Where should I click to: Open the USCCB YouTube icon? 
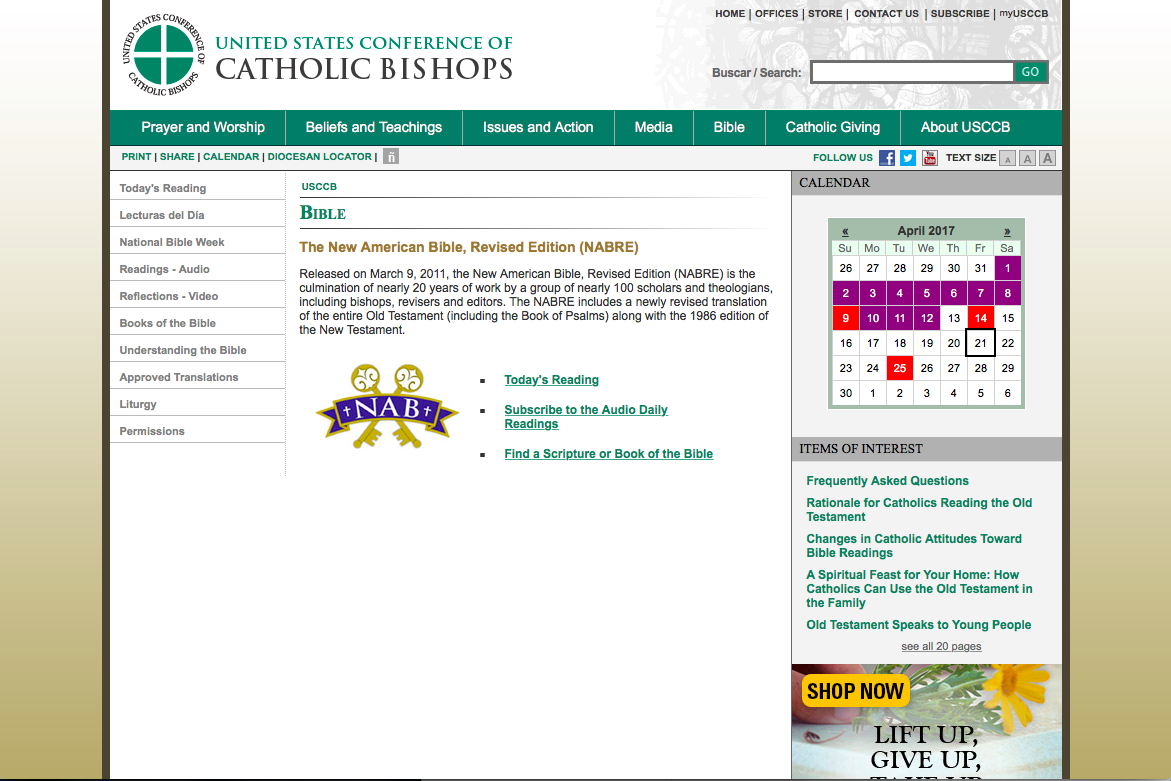[x=930, y=158]
